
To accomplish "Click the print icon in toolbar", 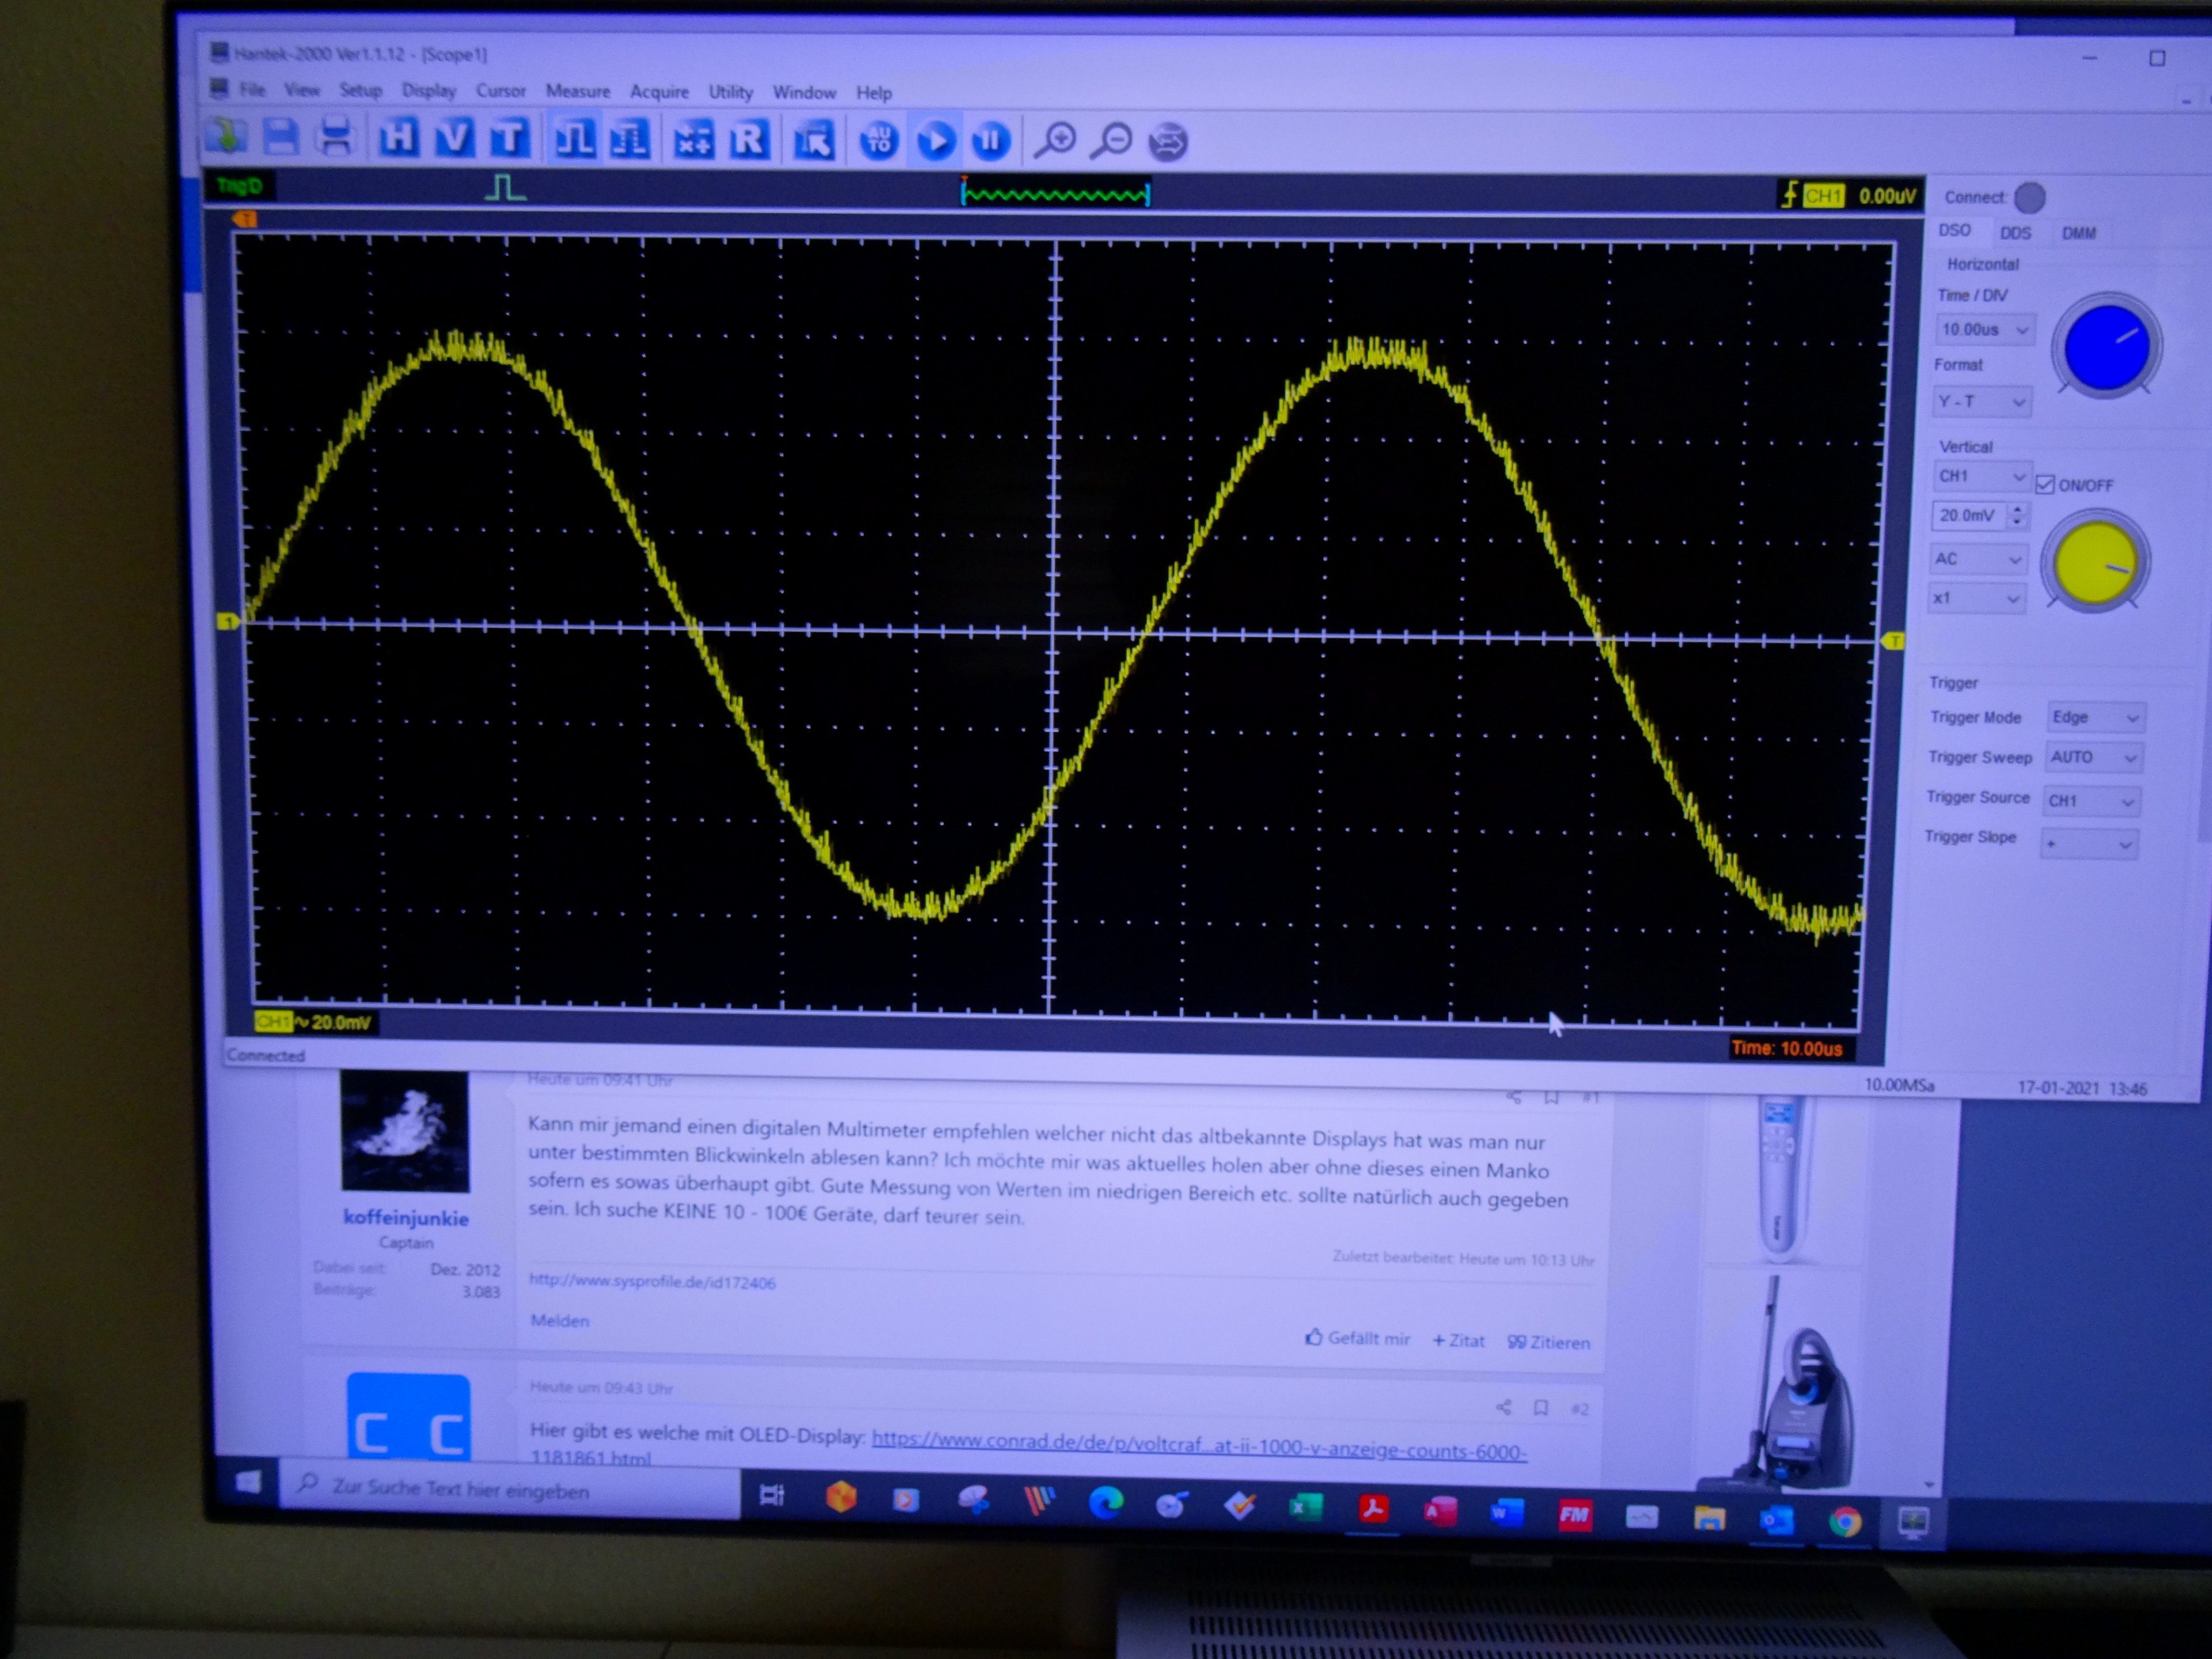I will (x=335, y=136).
